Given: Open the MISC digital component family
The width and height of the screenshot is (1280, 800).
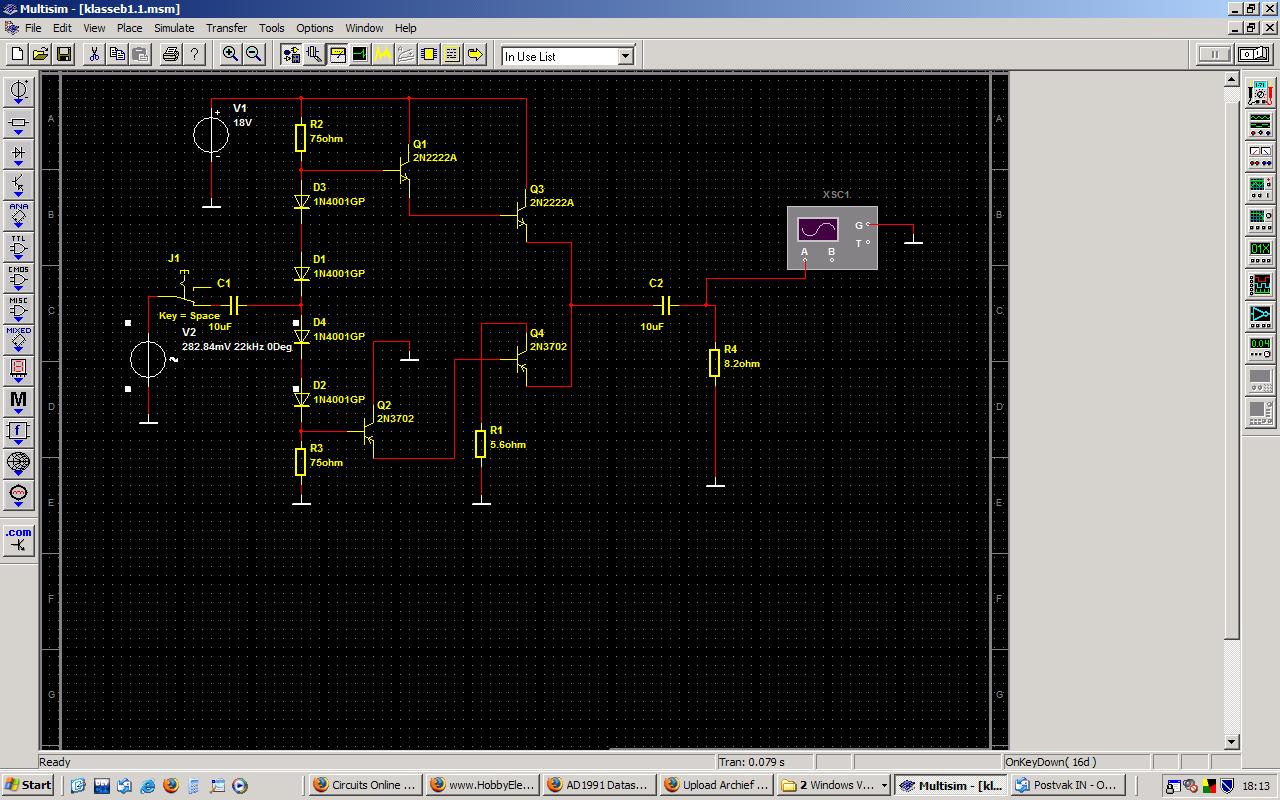Looking at the screenshot, I should coord(19,309).
